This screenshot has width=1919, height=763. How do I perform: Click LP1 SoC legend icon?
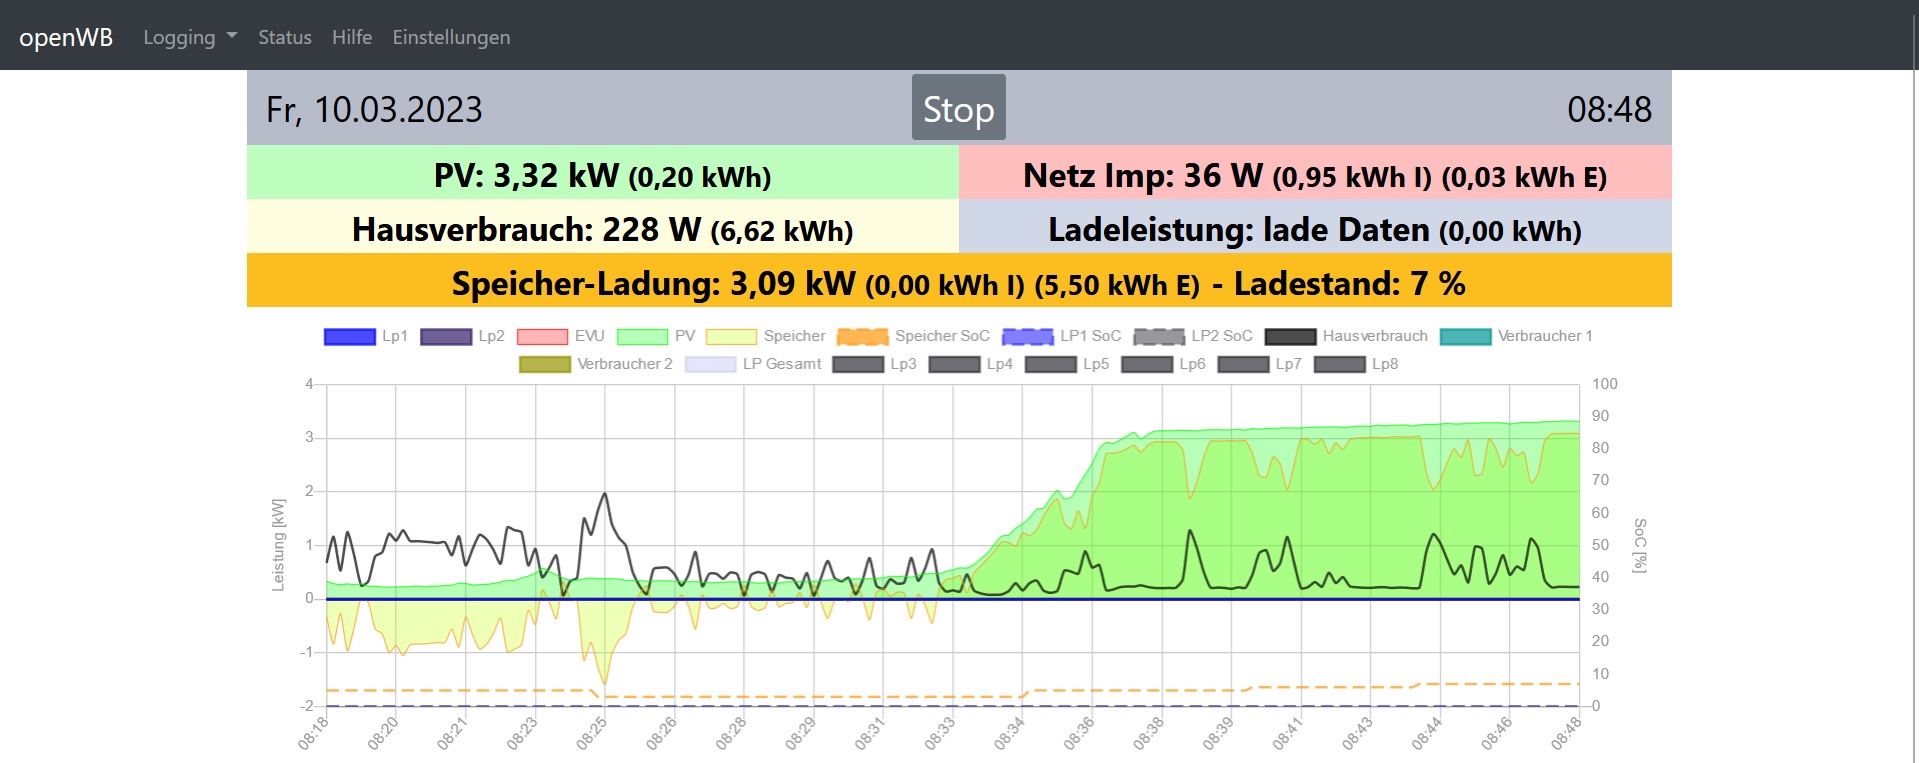1027,336
